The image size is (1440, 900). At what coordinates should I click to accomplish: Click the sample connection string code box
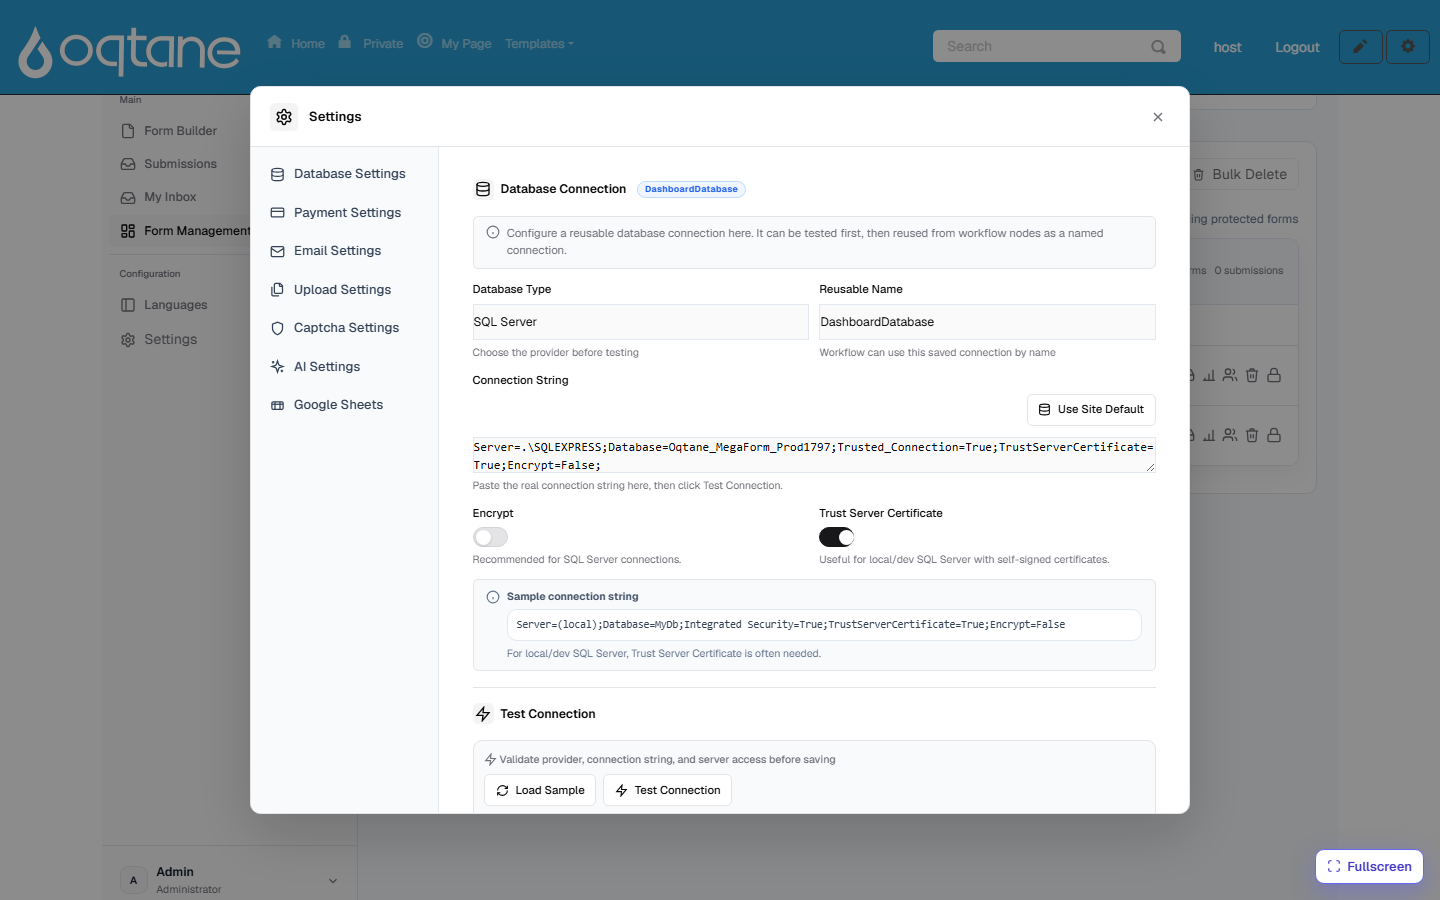[824, 625]
